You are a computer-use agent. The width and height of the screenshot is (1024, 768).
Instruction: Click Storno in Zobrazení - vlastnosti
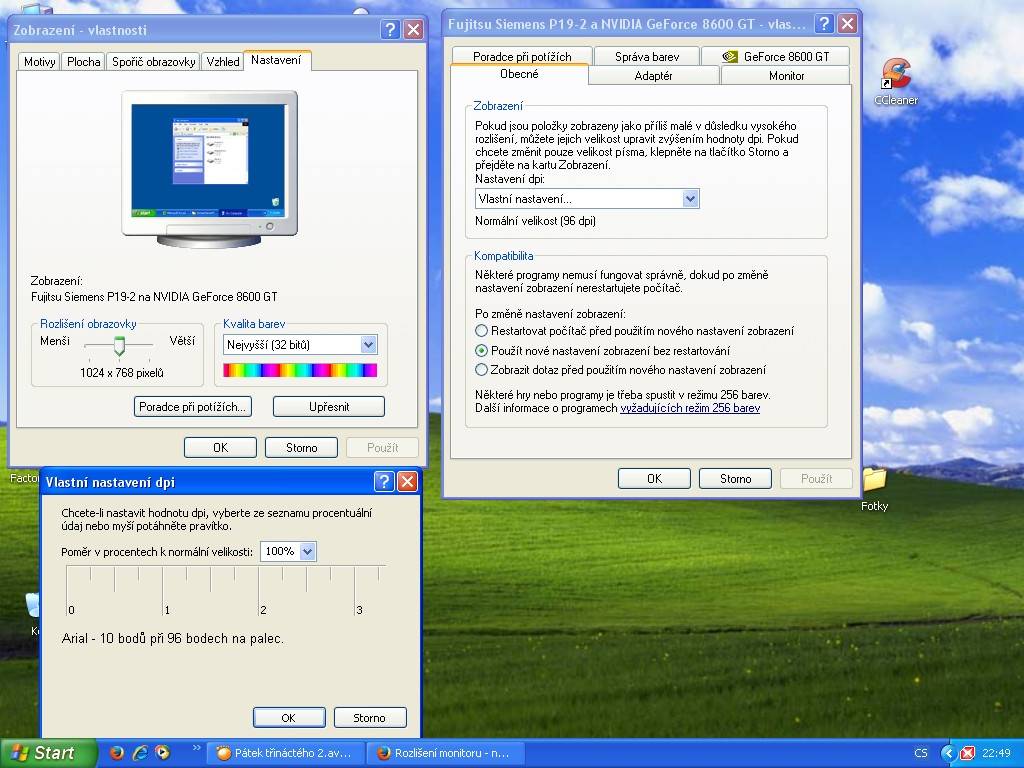click(x=301, y=447)
